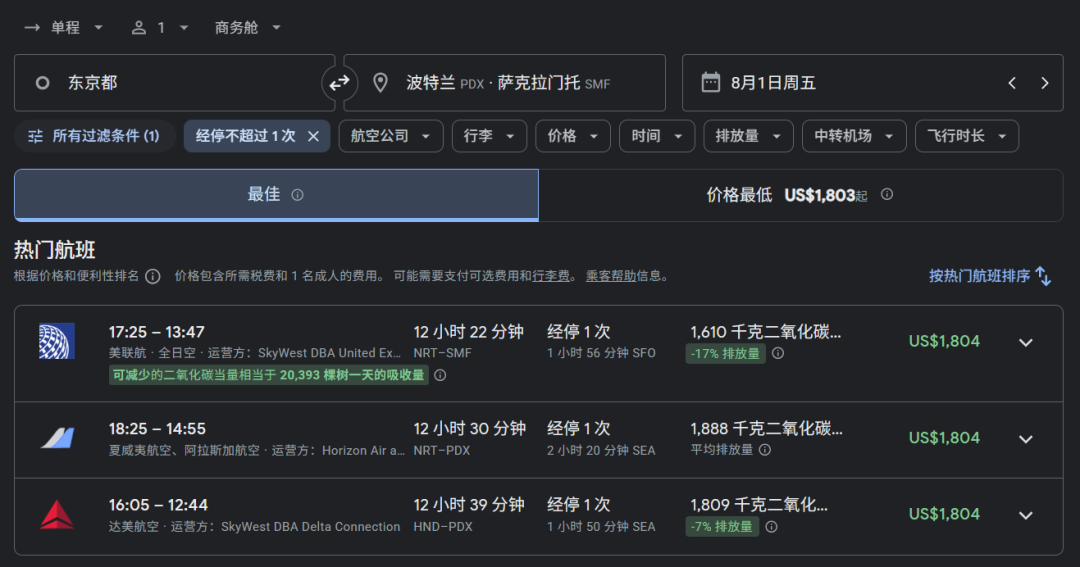Go to previous date using left arrow
The image size is (1080, 567).
click(x=1012, y=83)
